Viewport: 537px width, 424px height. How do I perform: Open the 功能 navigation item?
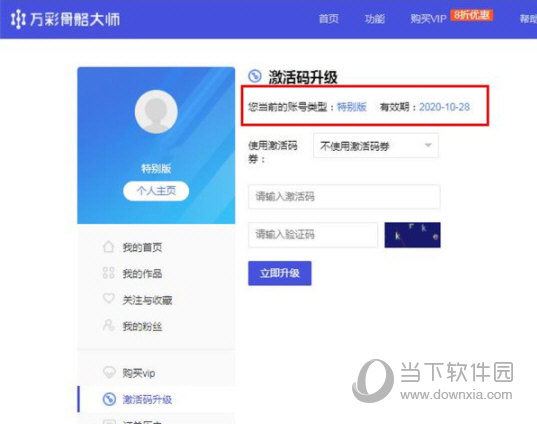(375, 18)
